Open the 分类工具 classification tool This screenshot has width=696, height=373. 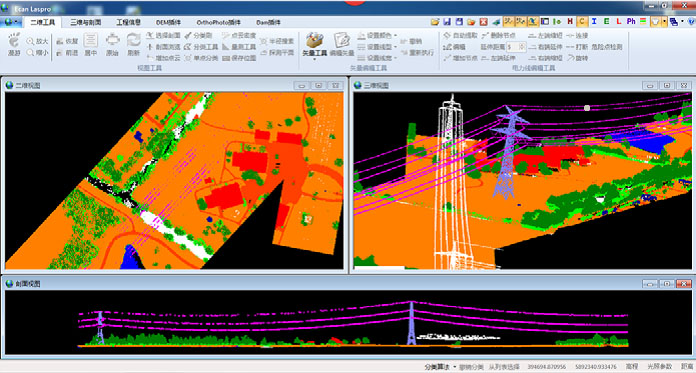[x=201, y=47]
